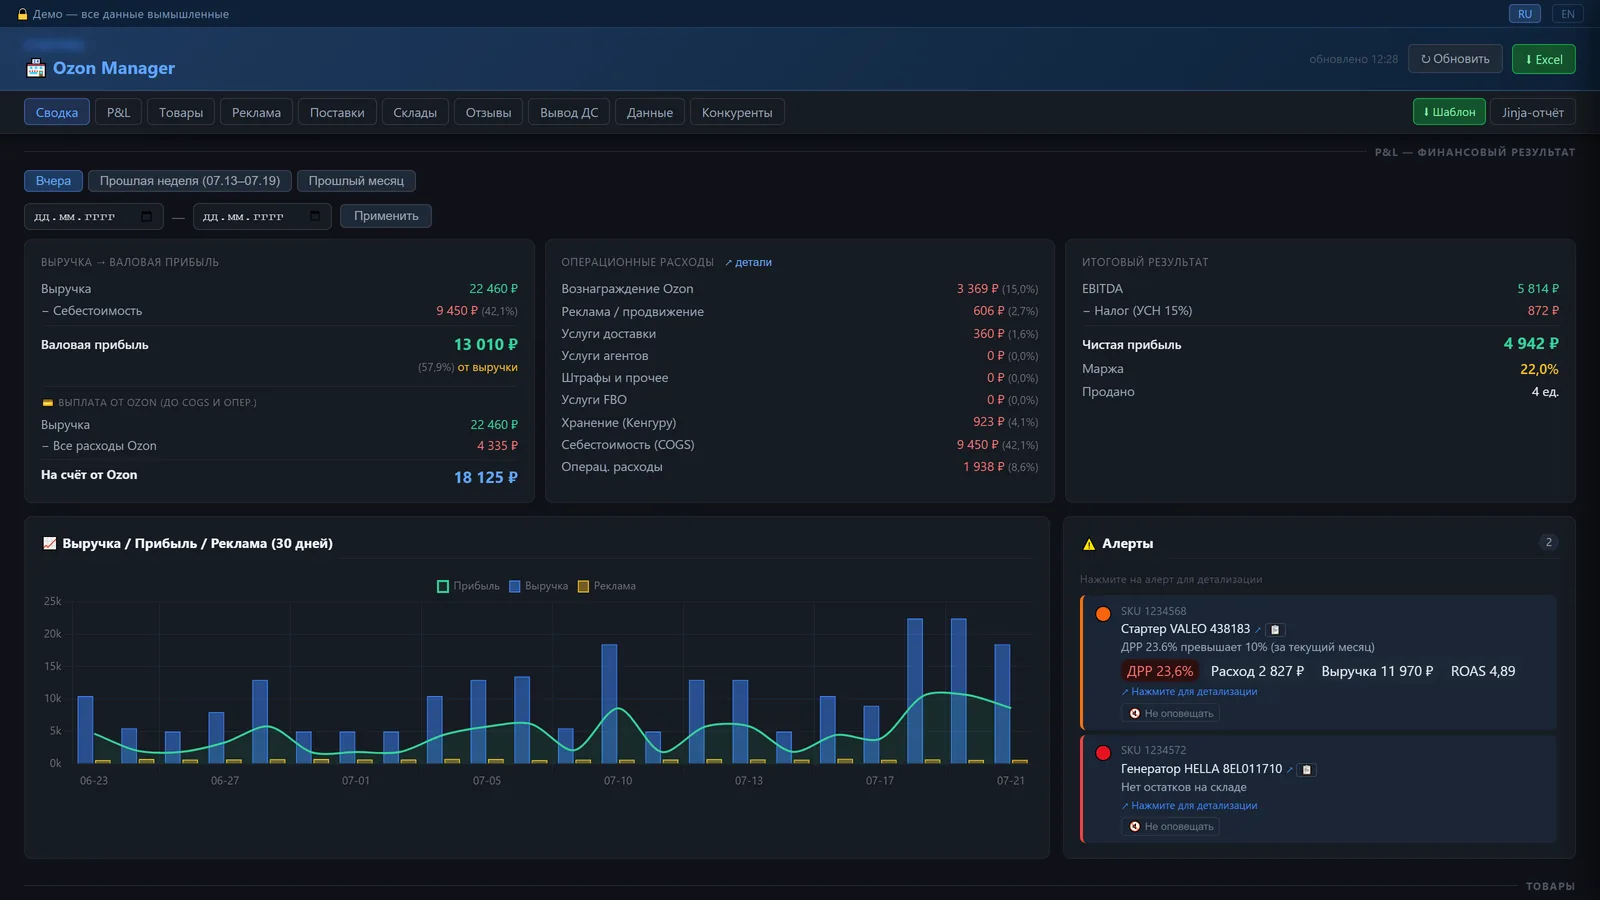1600x900 pixels.
Task: Select the Вчера period filter
Action: (53, 181)
